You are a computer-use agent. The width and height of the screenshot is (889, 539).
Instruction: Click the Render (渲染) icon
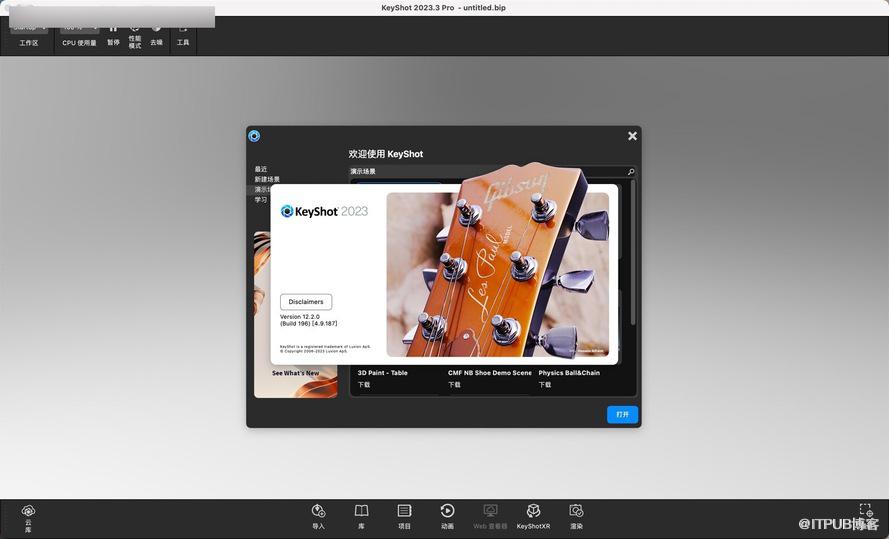coord(576,512)
